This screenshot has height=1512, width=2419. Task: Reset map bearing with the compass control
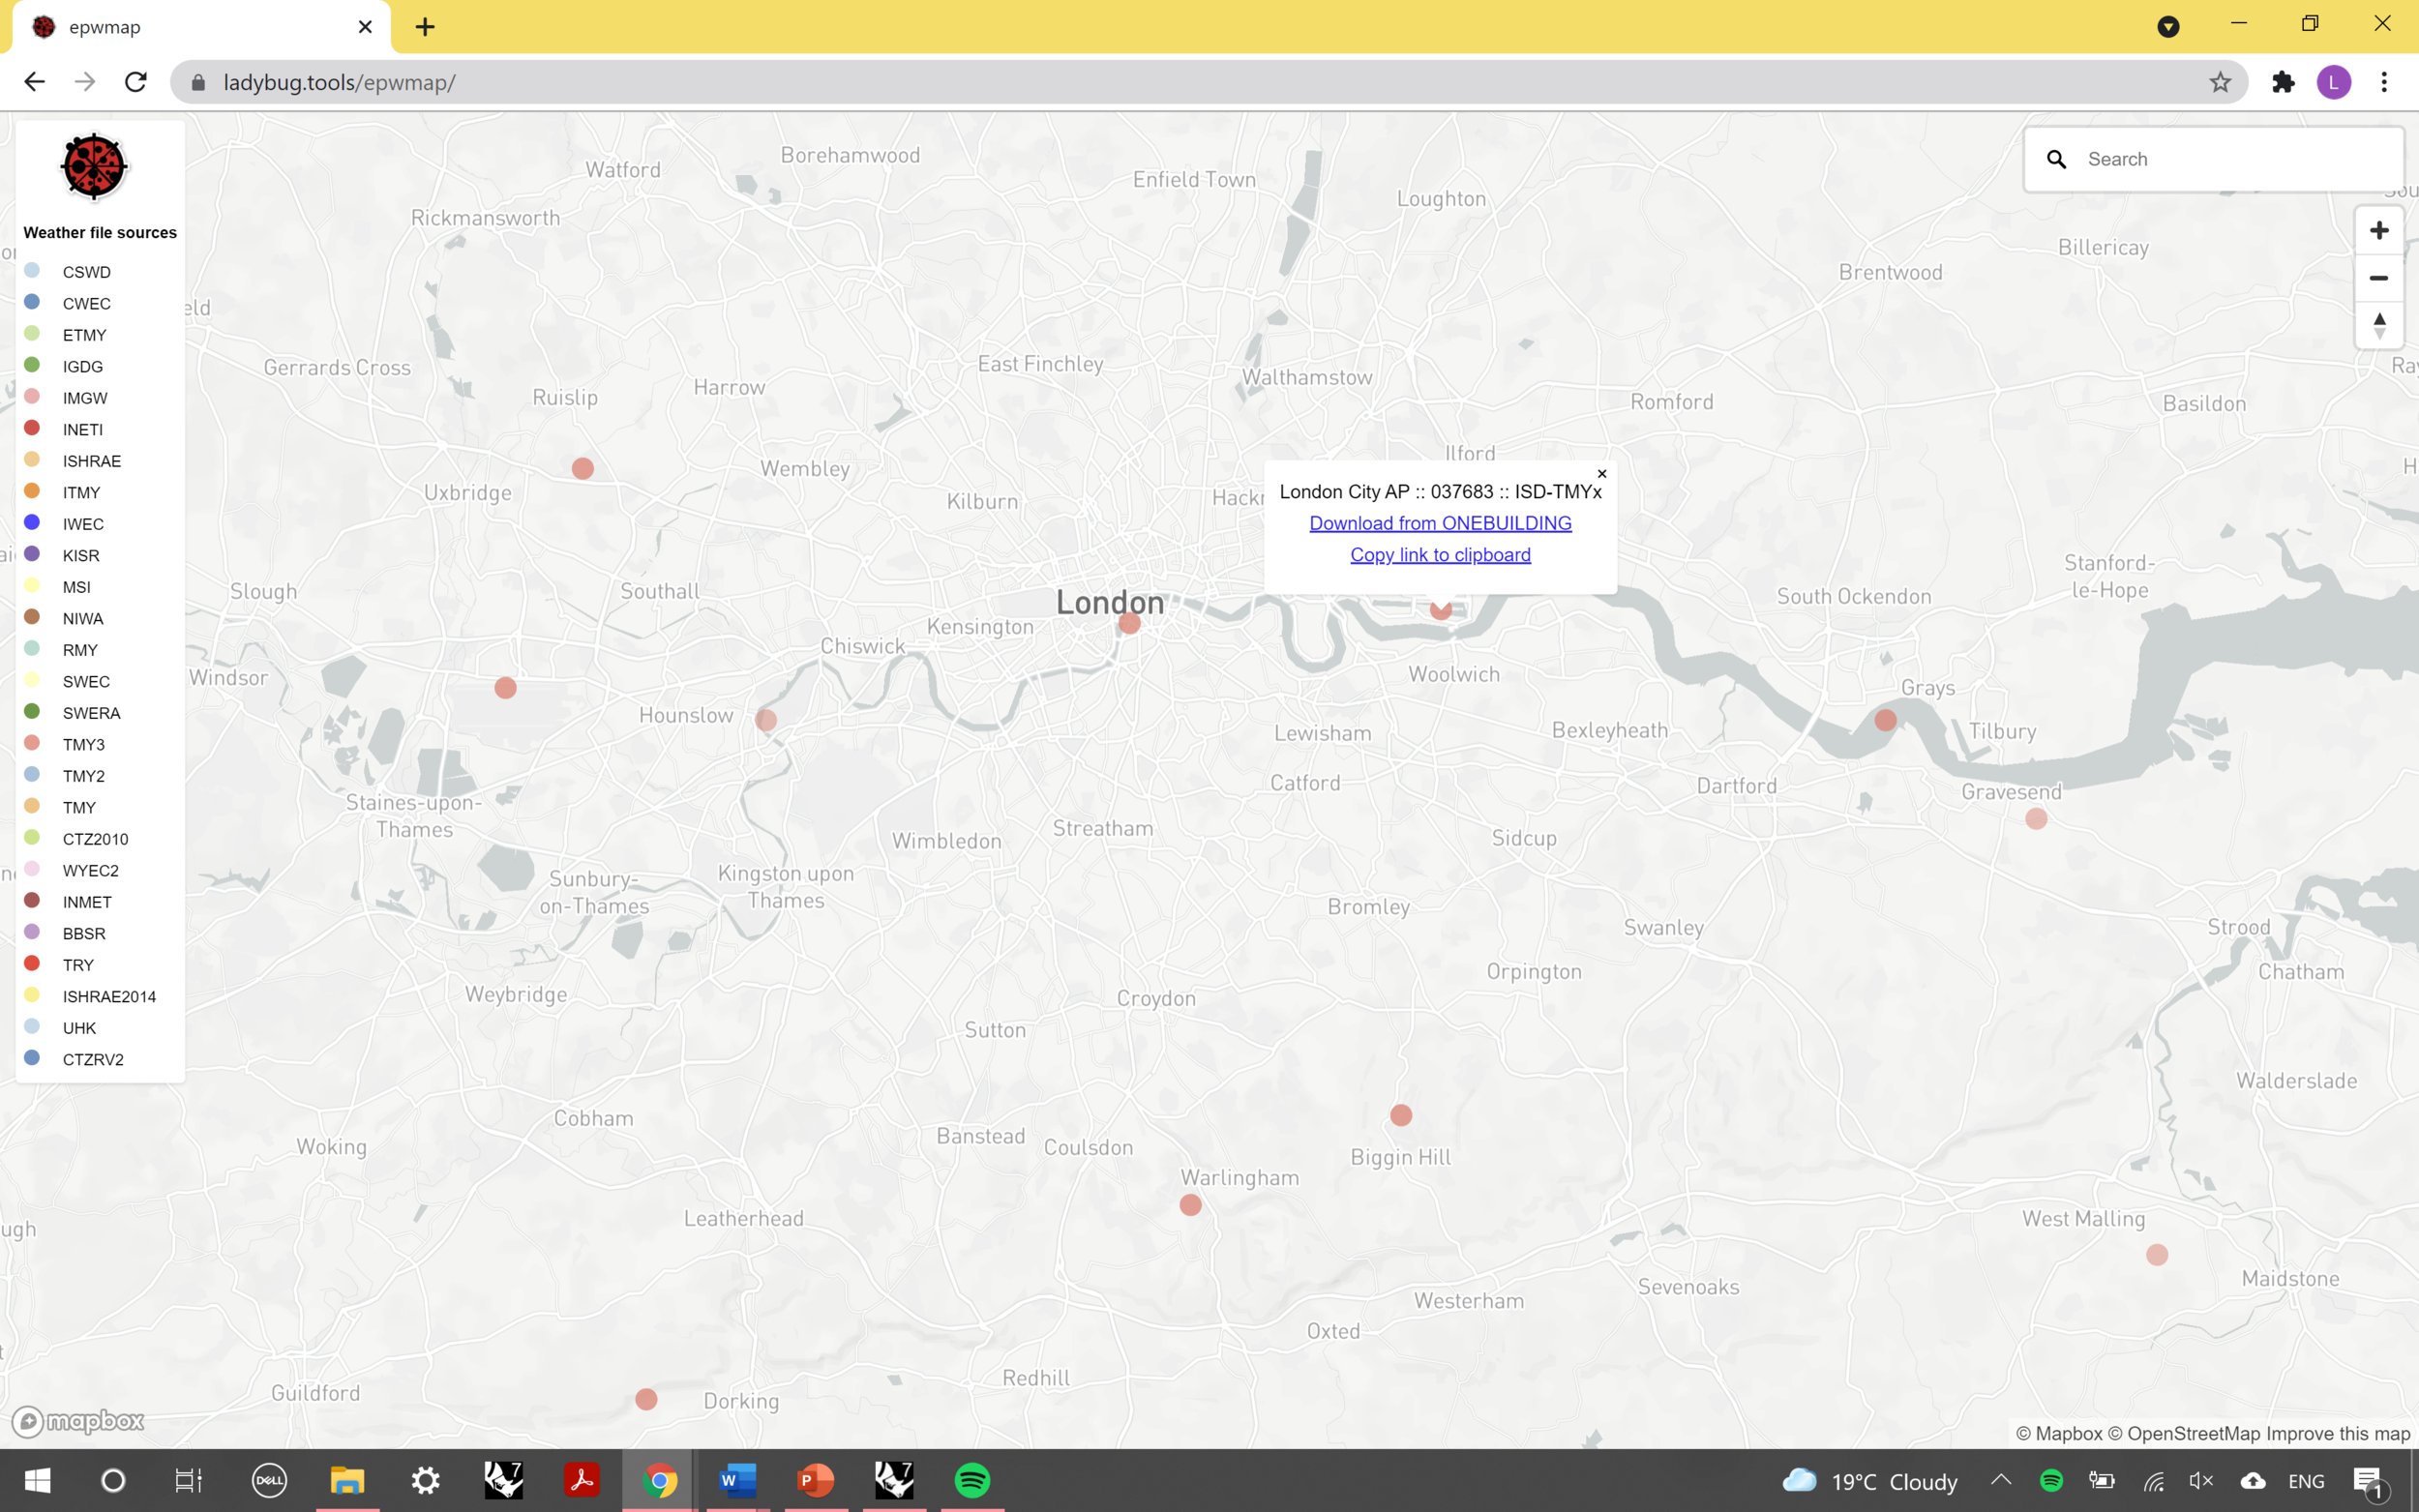point(2379,325)
